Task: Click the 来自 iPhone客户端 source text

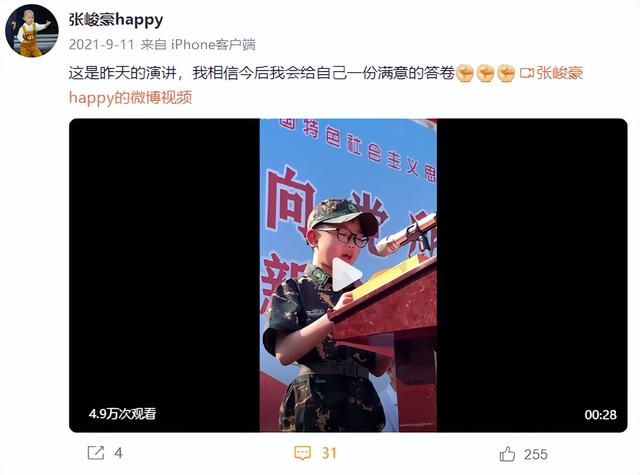Action: point(198,44)
